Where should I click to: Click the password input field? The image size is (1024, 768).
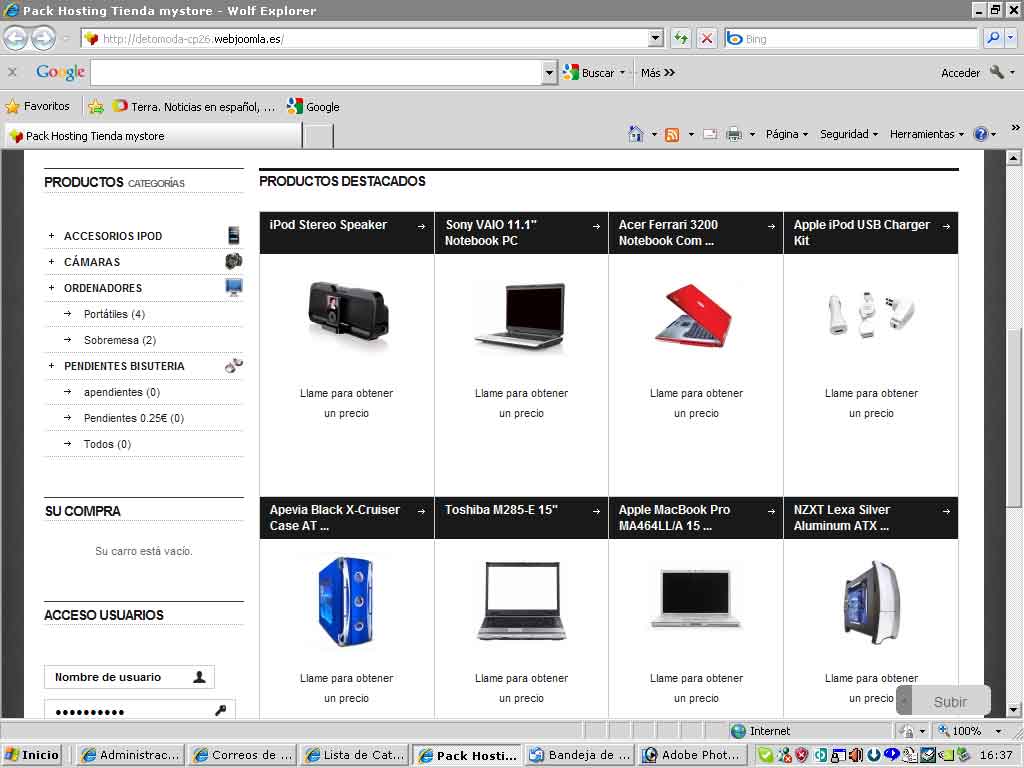click(140, 711)
